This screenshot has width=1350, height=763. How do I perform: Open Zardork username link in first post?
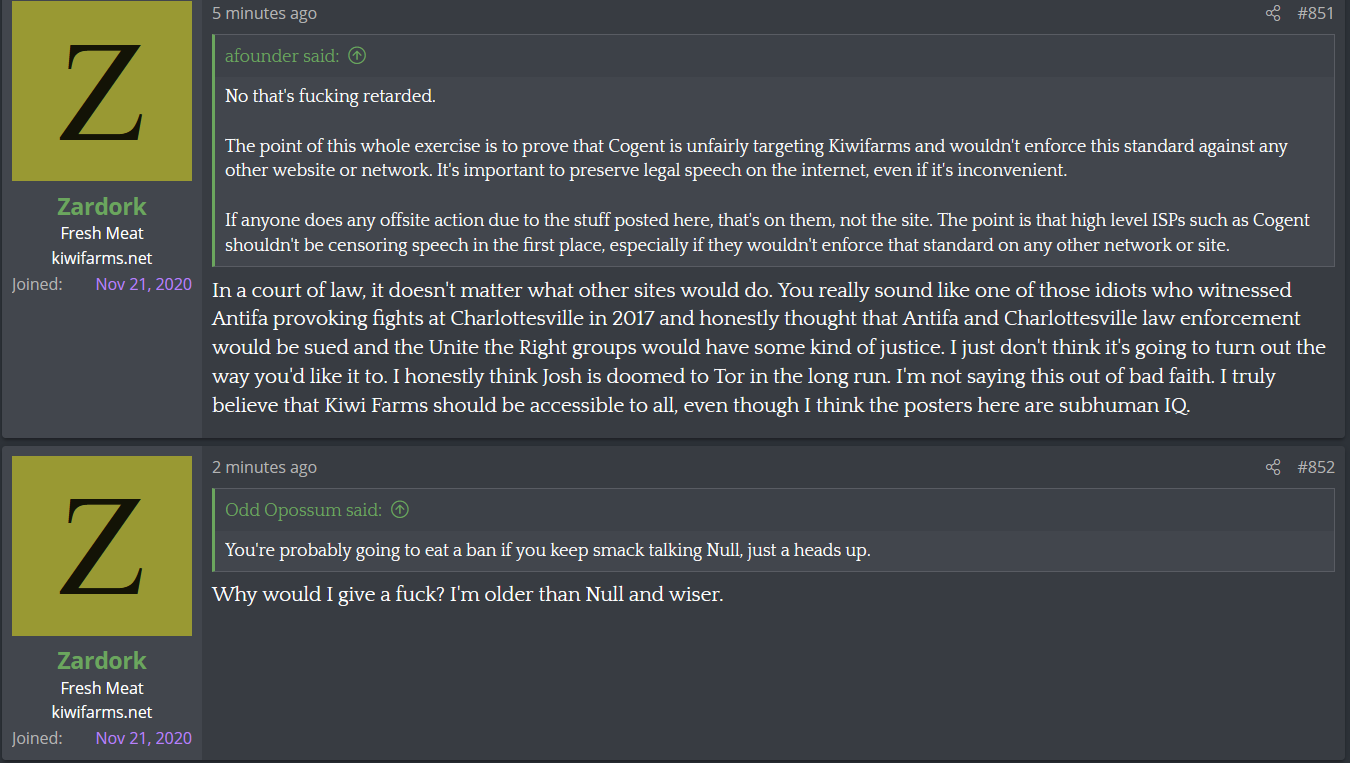(102, 207)
